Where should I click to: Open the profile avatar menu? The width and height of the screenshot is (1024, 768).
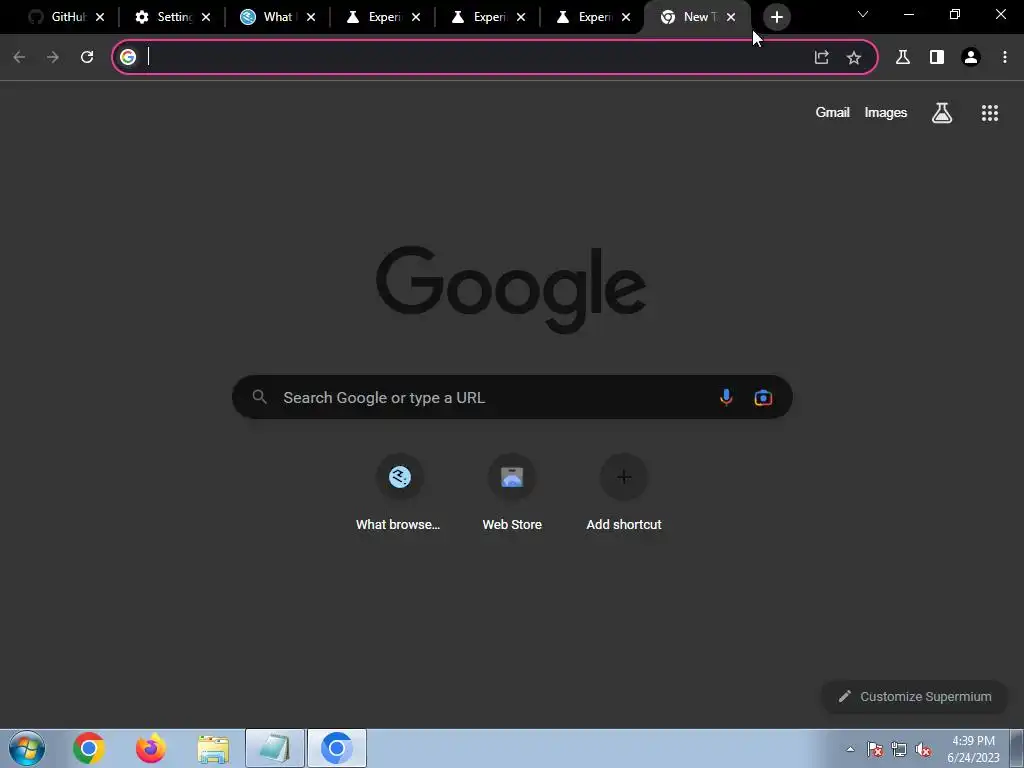point(971,57)
